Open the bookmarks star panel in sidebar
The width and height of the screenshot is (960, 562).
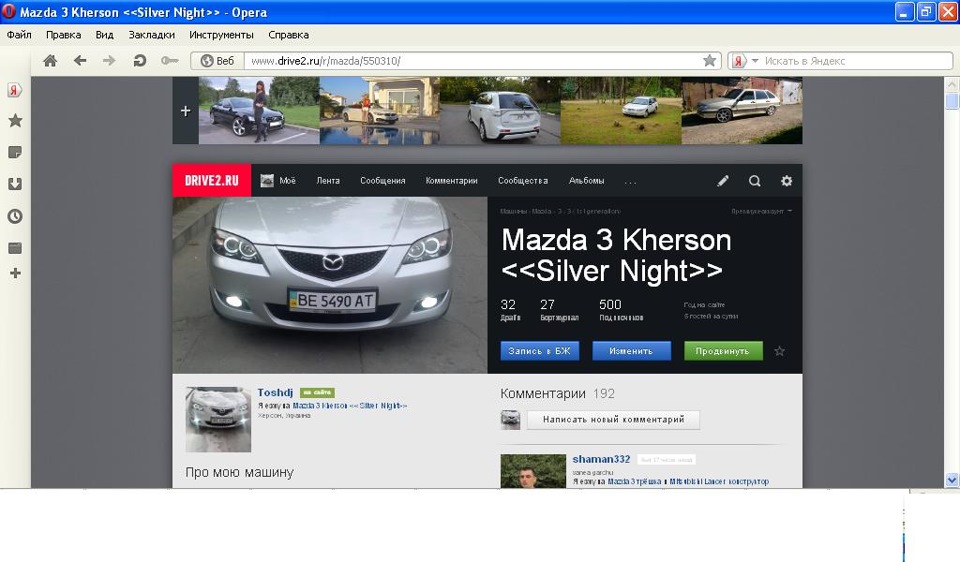15,121
